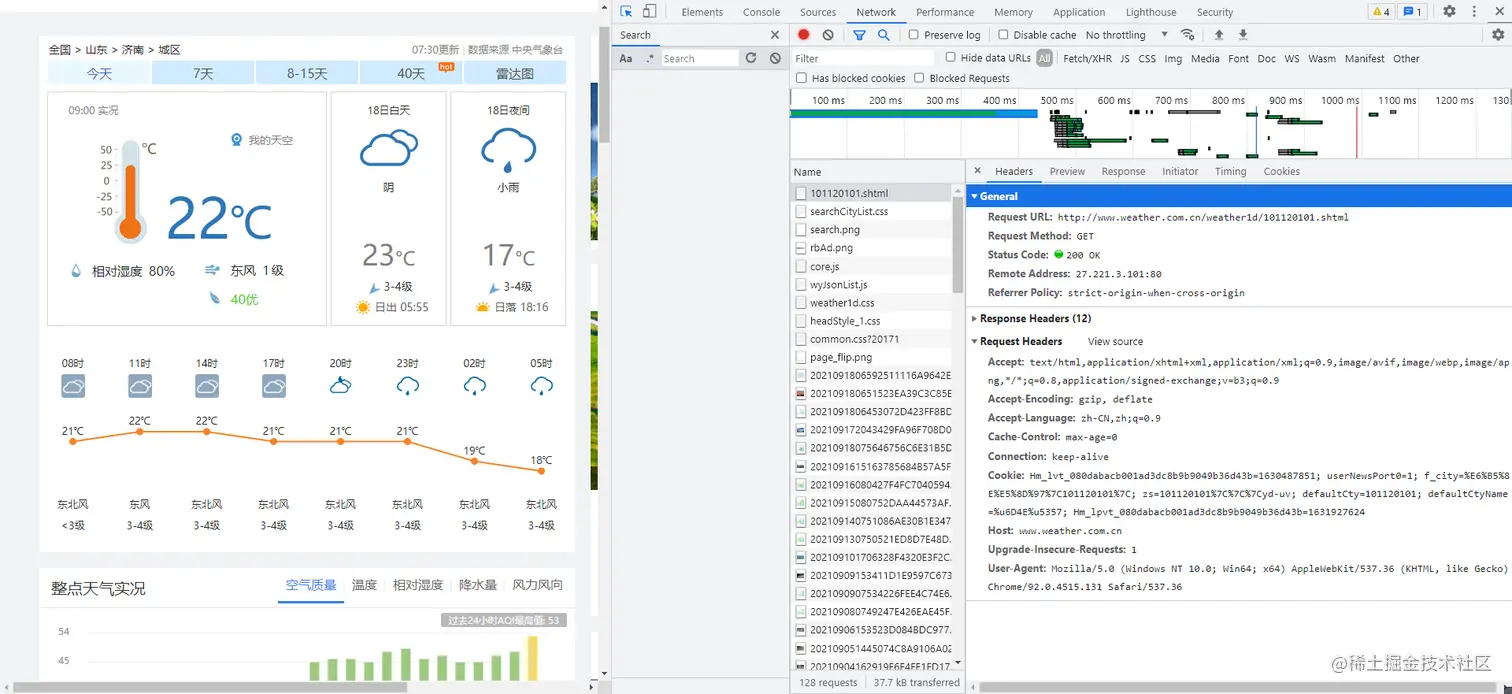Toggle the device toolbar icon
This screenshot has height=694, width=1512.
tap(650, 12)
